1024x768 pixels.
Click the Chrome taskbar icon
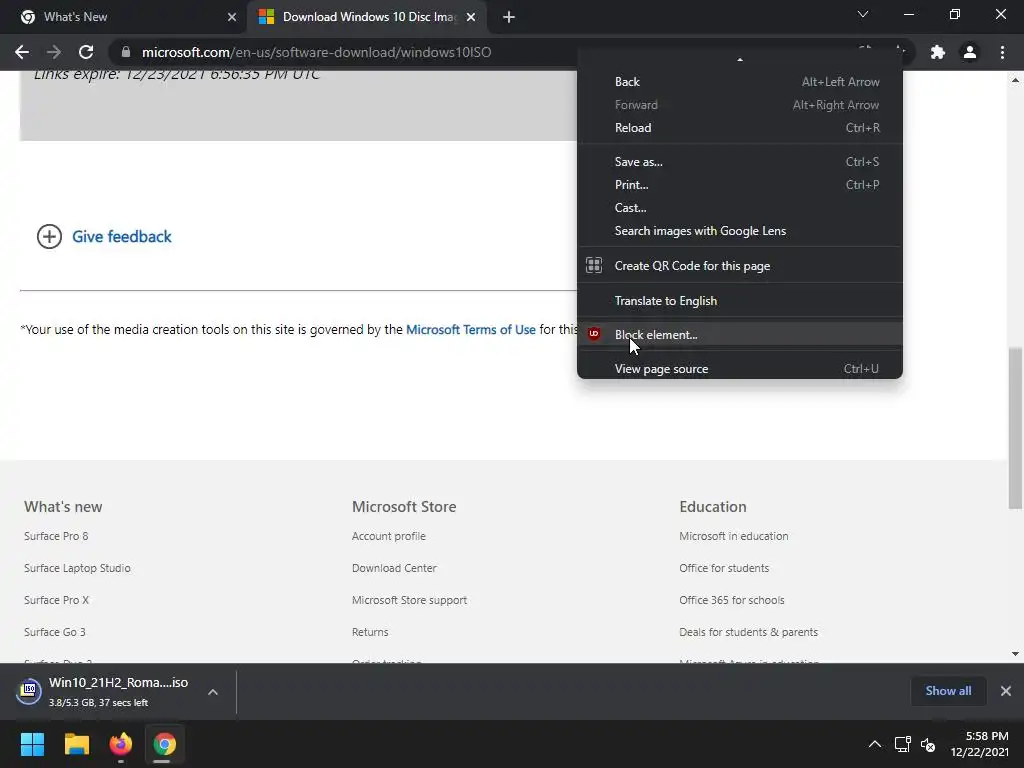[165, 744]
